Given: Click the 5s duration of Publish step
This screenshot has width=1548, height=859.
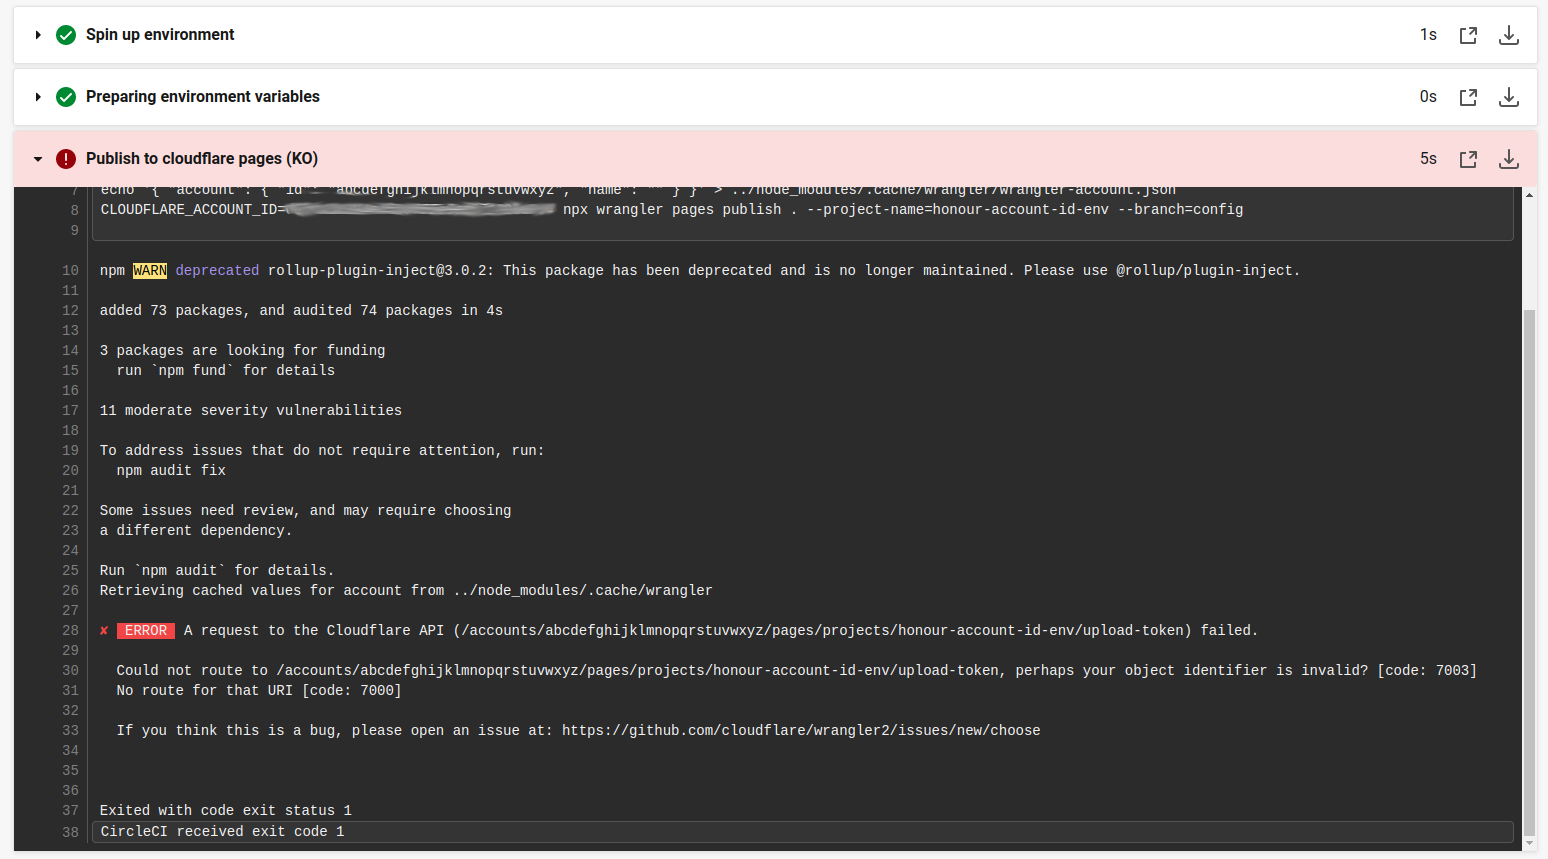Looking at the screenshot, I should pyautogui.click(x=1428, y=159).
